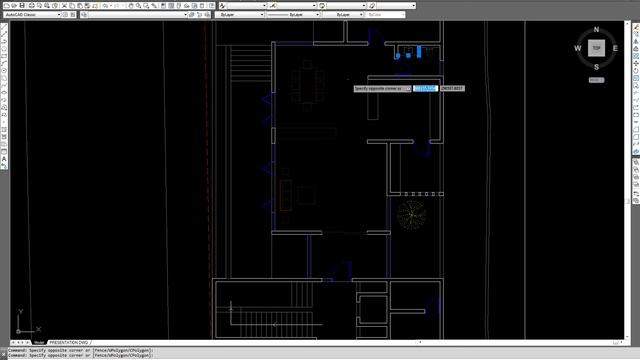Select the Zoom Window tool

146,6
